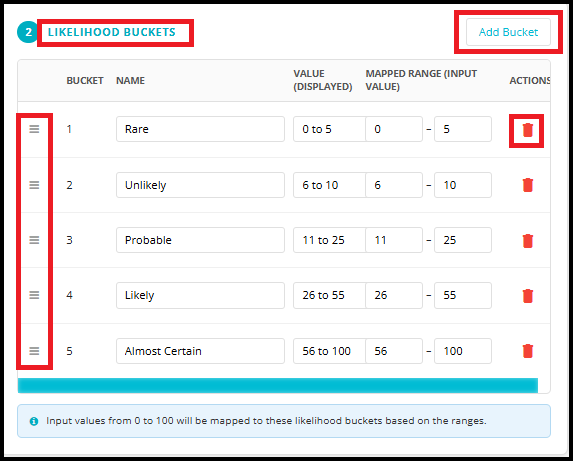Edit range end field showing 100

tap(463, 351)
